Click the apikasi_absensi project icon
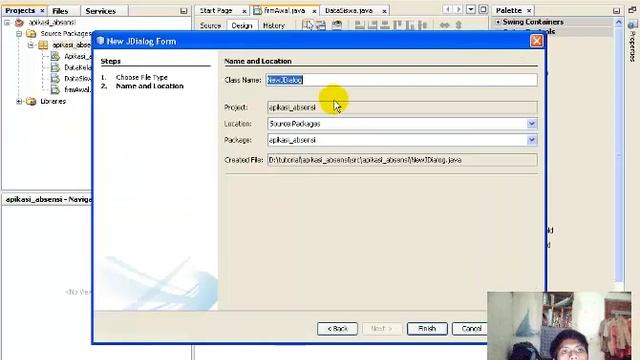640x360 pixels. click(x=19, y=22)
